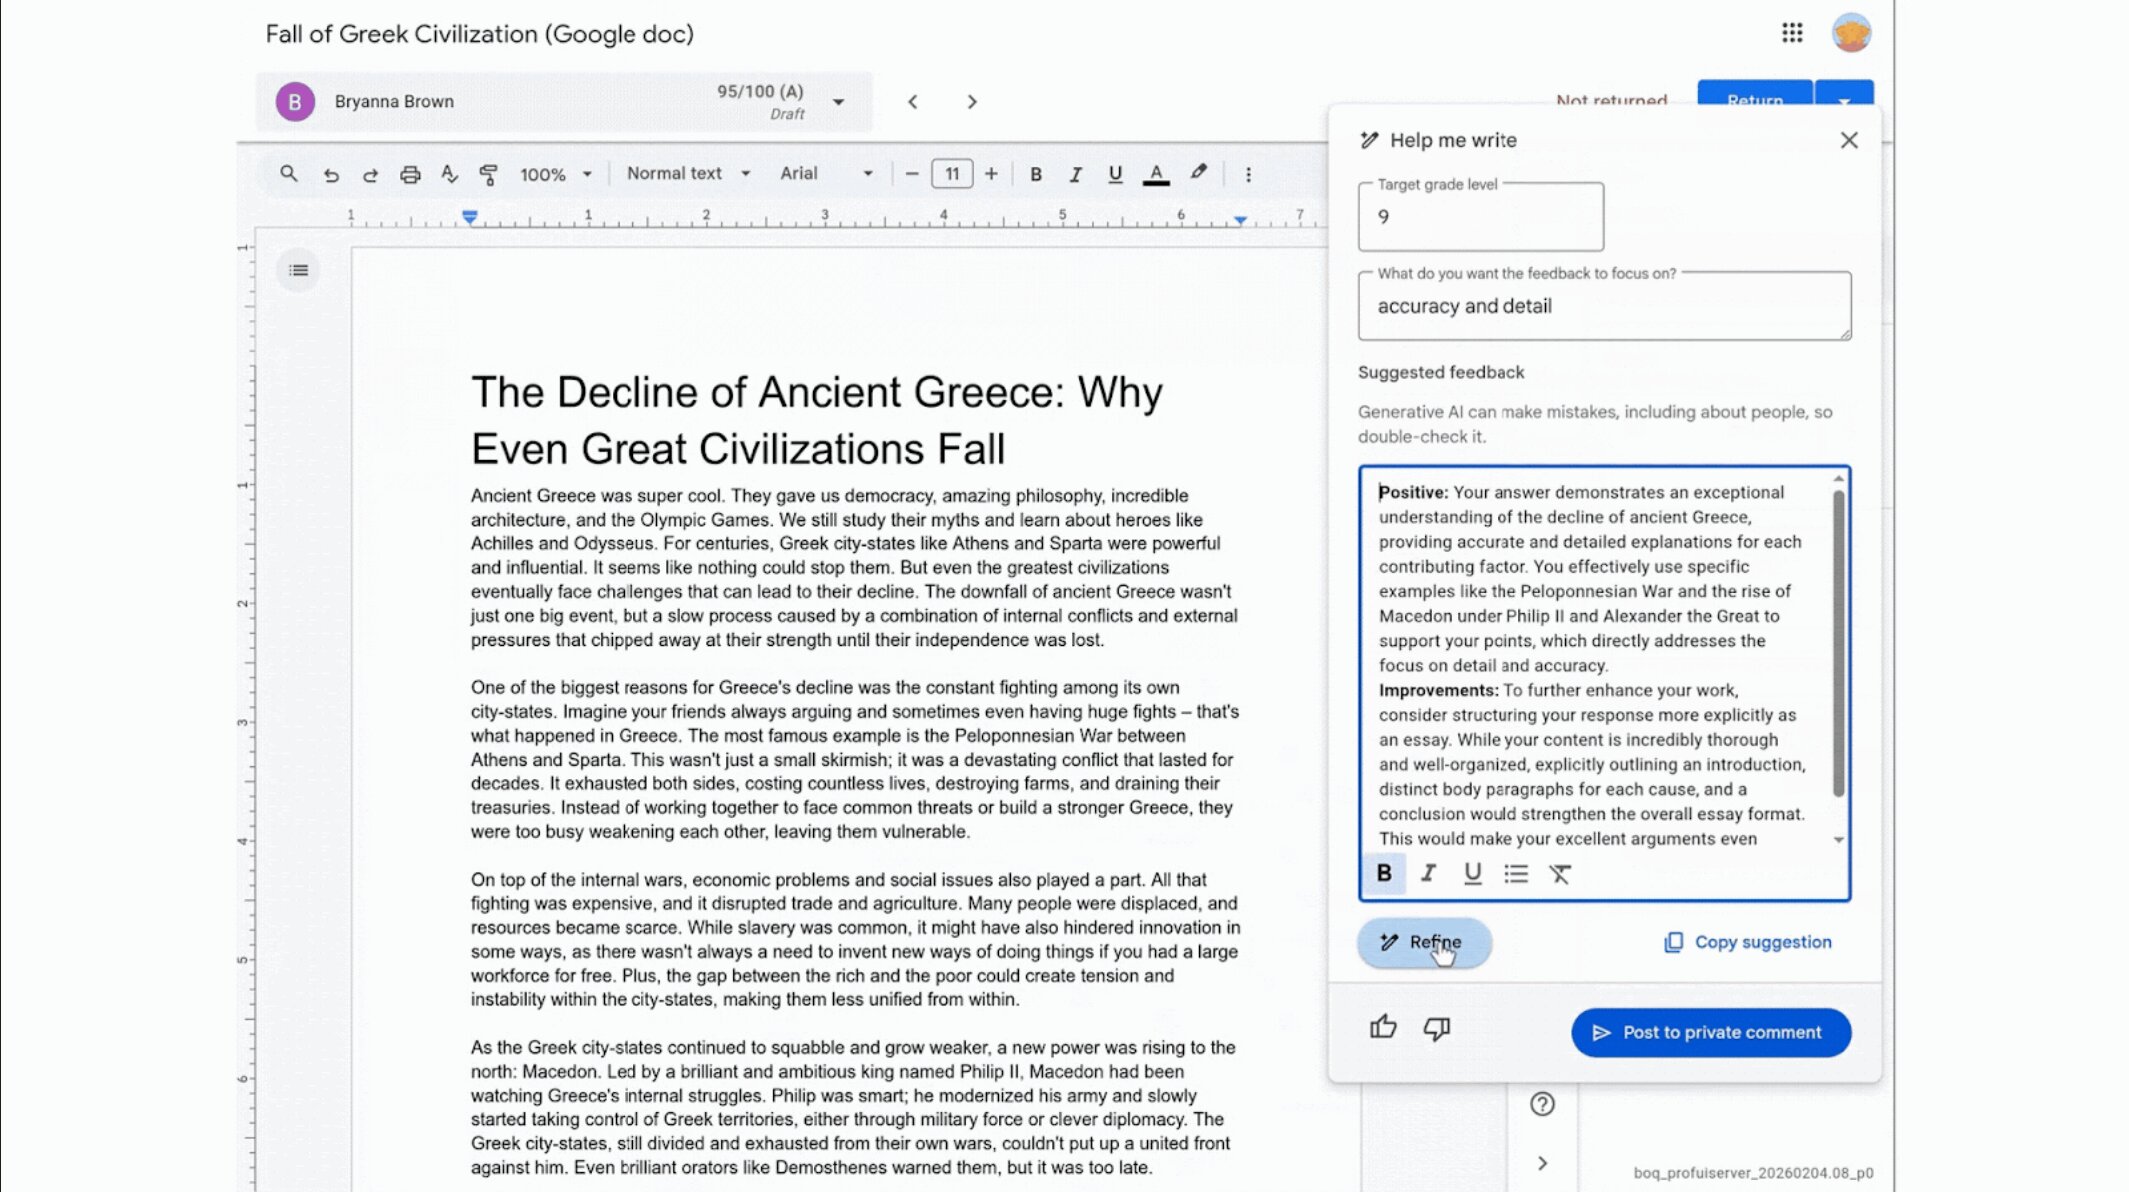
Task: Open the three-dot toolbar overflow menu
Action: [1247, 173]
